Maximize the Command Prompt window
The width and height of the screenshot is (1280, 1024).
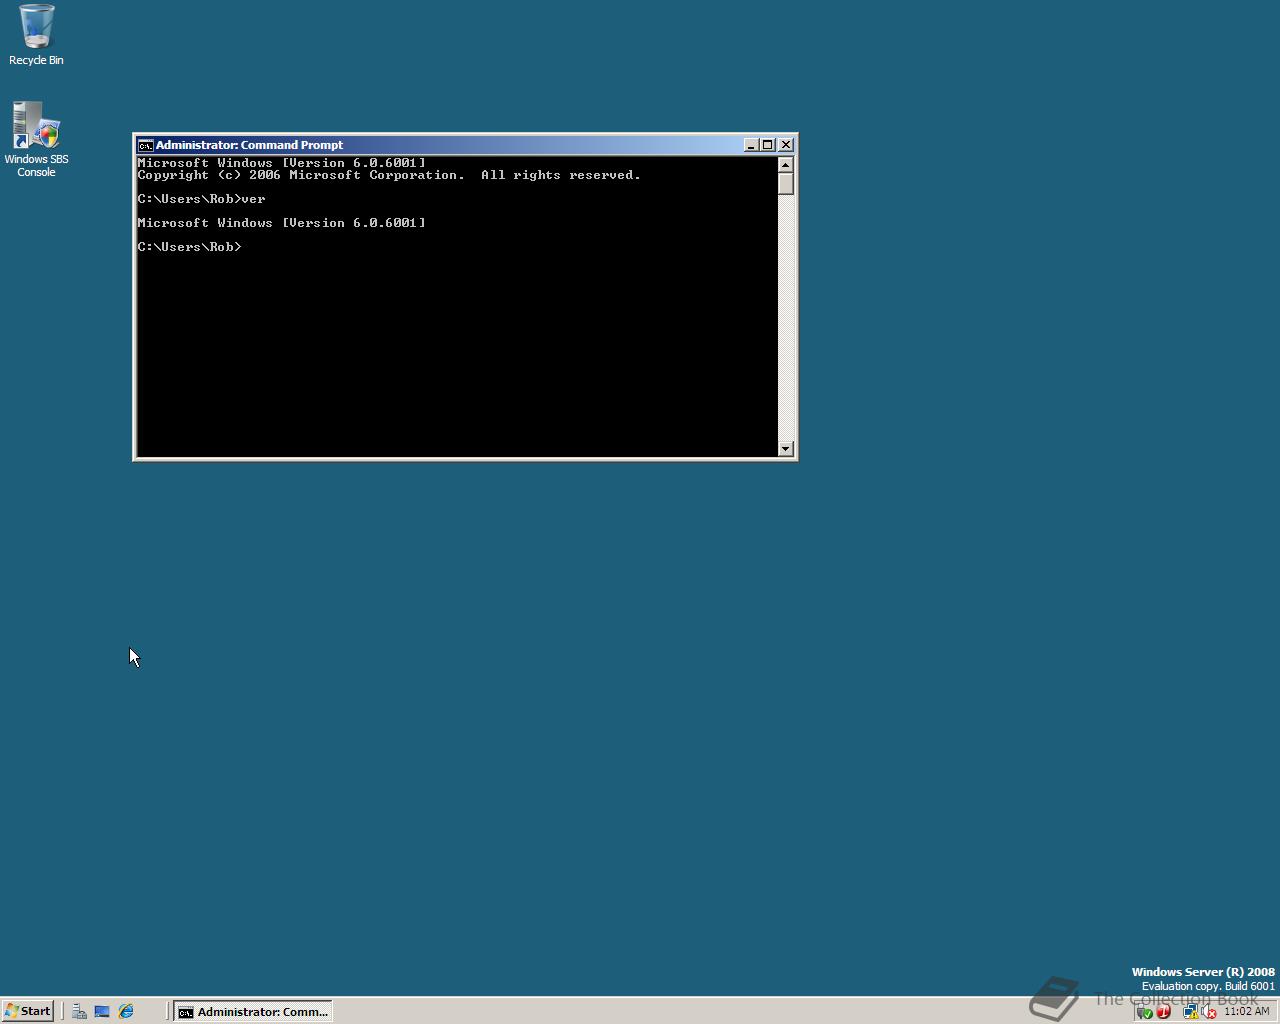click(767, 145)
